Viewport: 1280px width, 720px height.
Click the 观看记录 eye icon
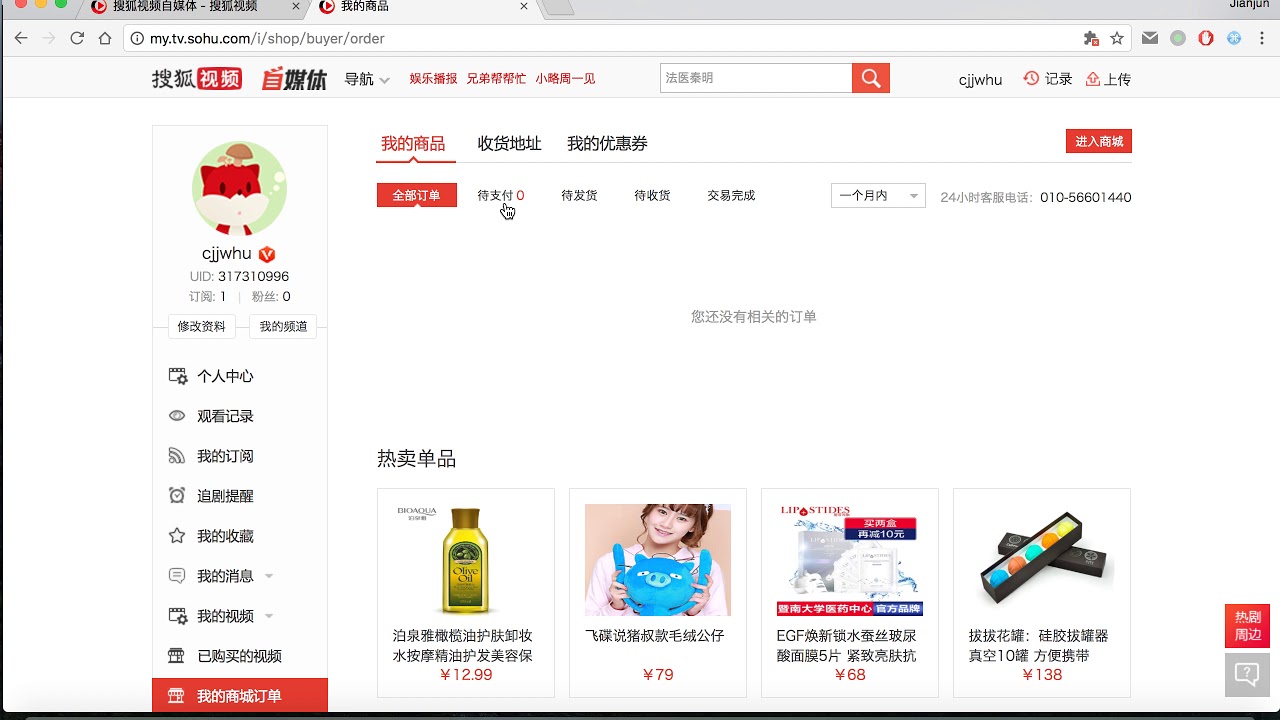177,416
